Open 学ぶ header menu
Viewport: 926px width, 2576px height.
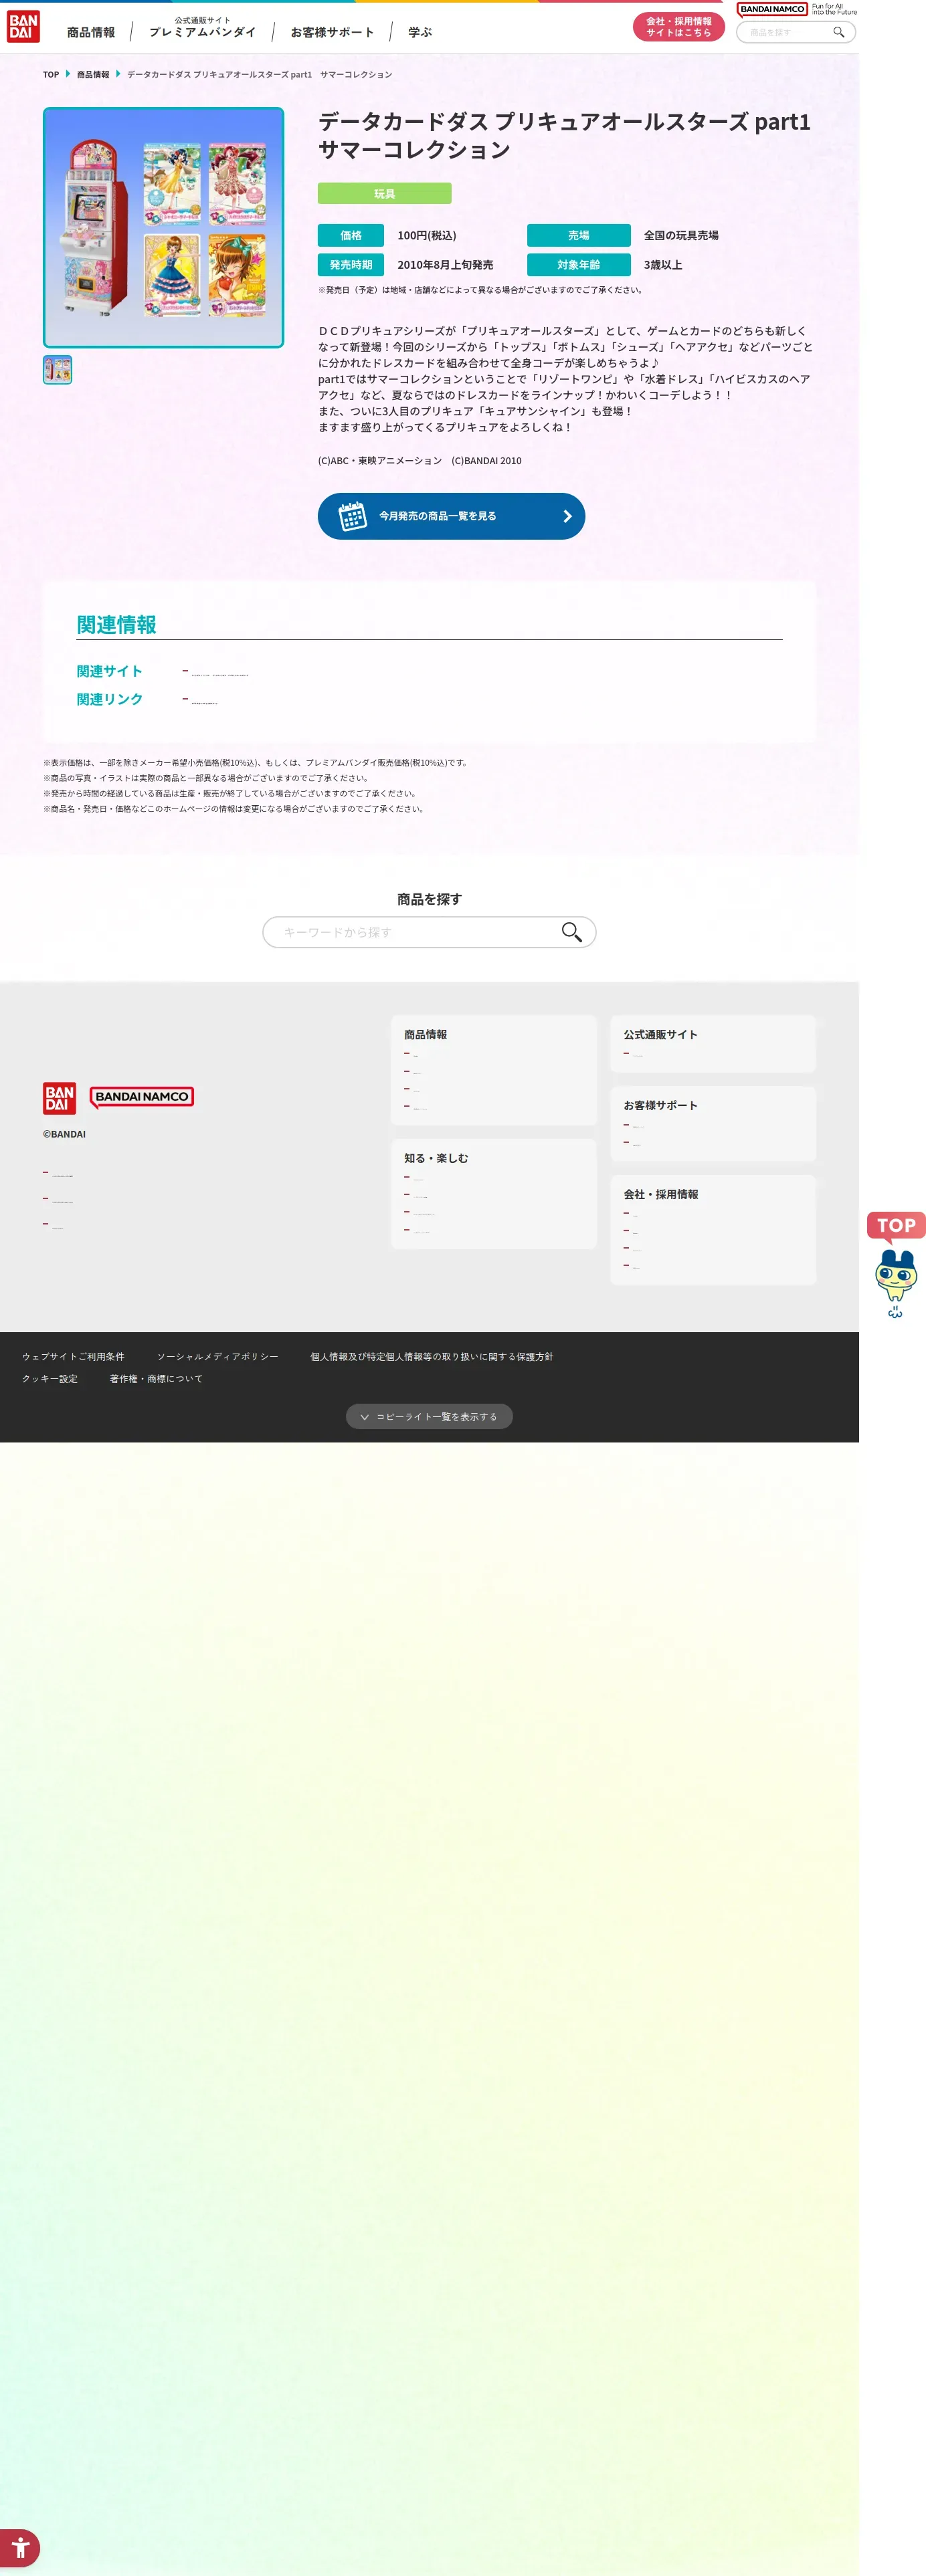420,32
